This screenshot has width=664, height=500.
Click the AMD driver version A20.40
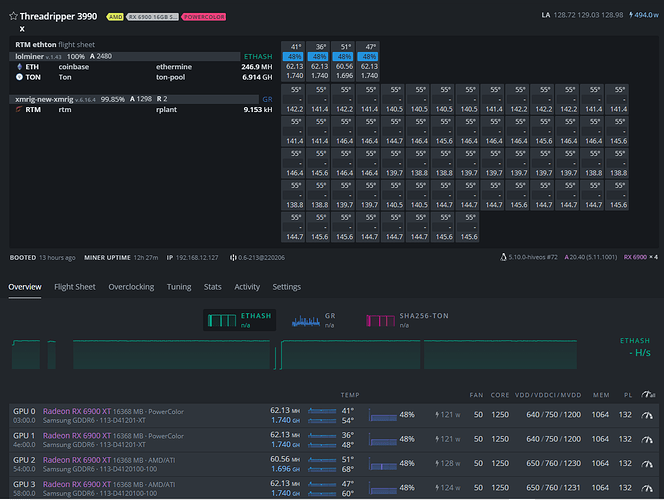click(591, 257)
